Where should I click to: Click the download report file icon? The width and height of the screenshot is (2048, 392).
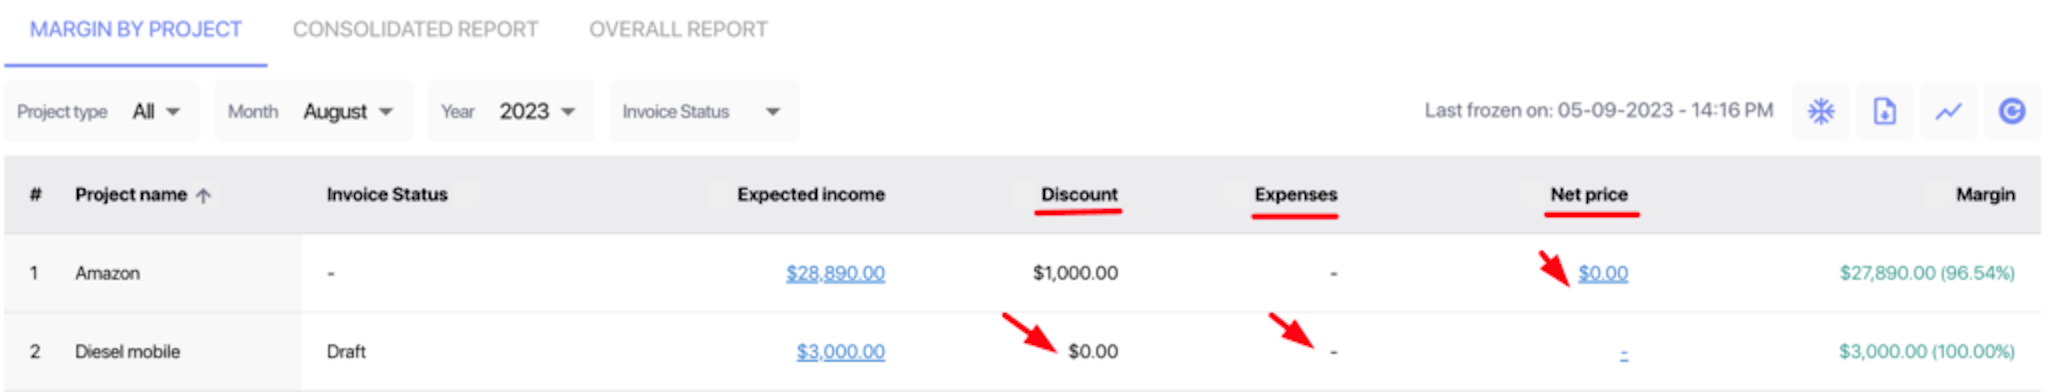pos(1884,111)
